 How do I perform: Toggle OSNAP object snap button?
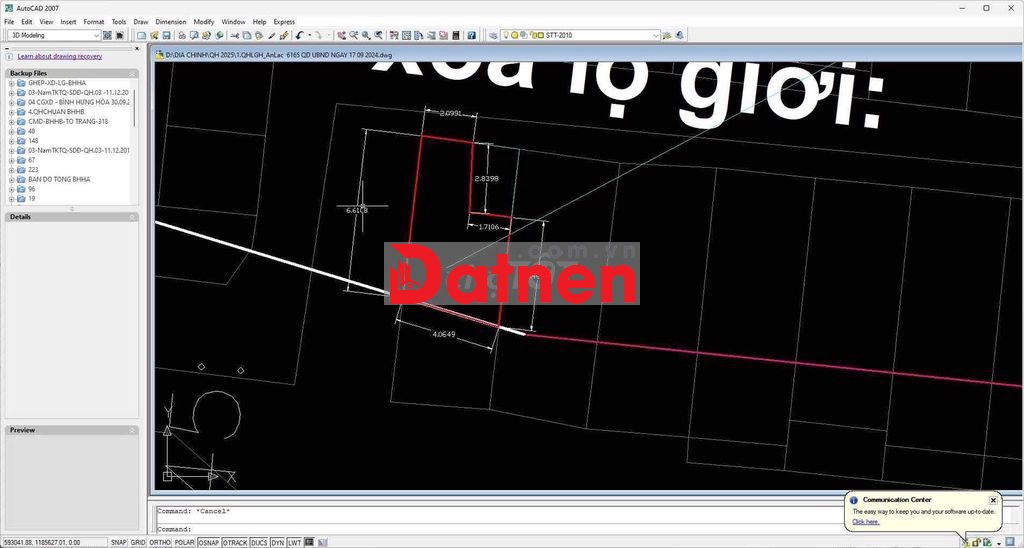pos(209,542)
